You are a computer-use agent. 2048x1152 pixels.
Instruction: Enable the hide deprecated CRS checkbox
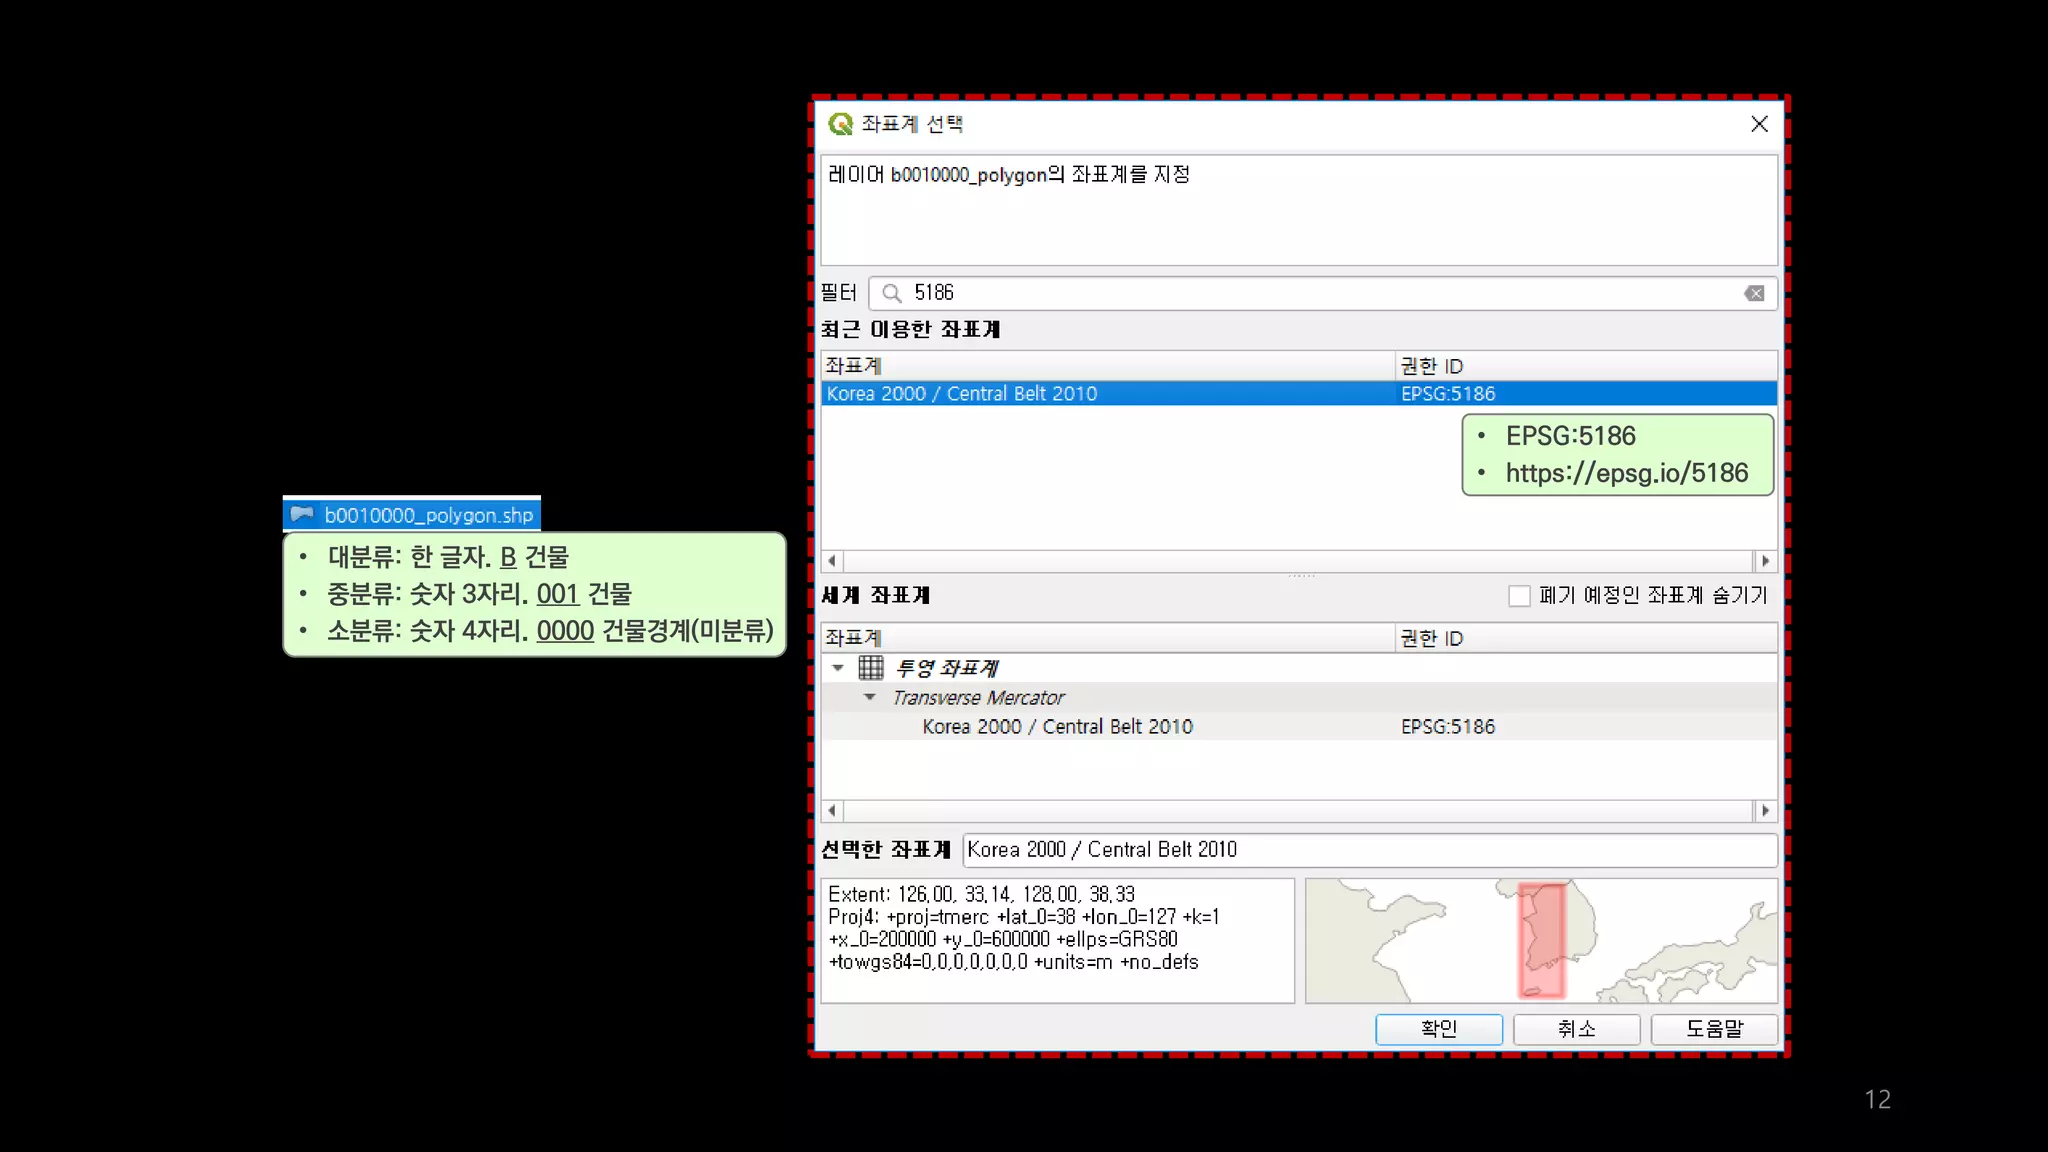point(1519,596)
